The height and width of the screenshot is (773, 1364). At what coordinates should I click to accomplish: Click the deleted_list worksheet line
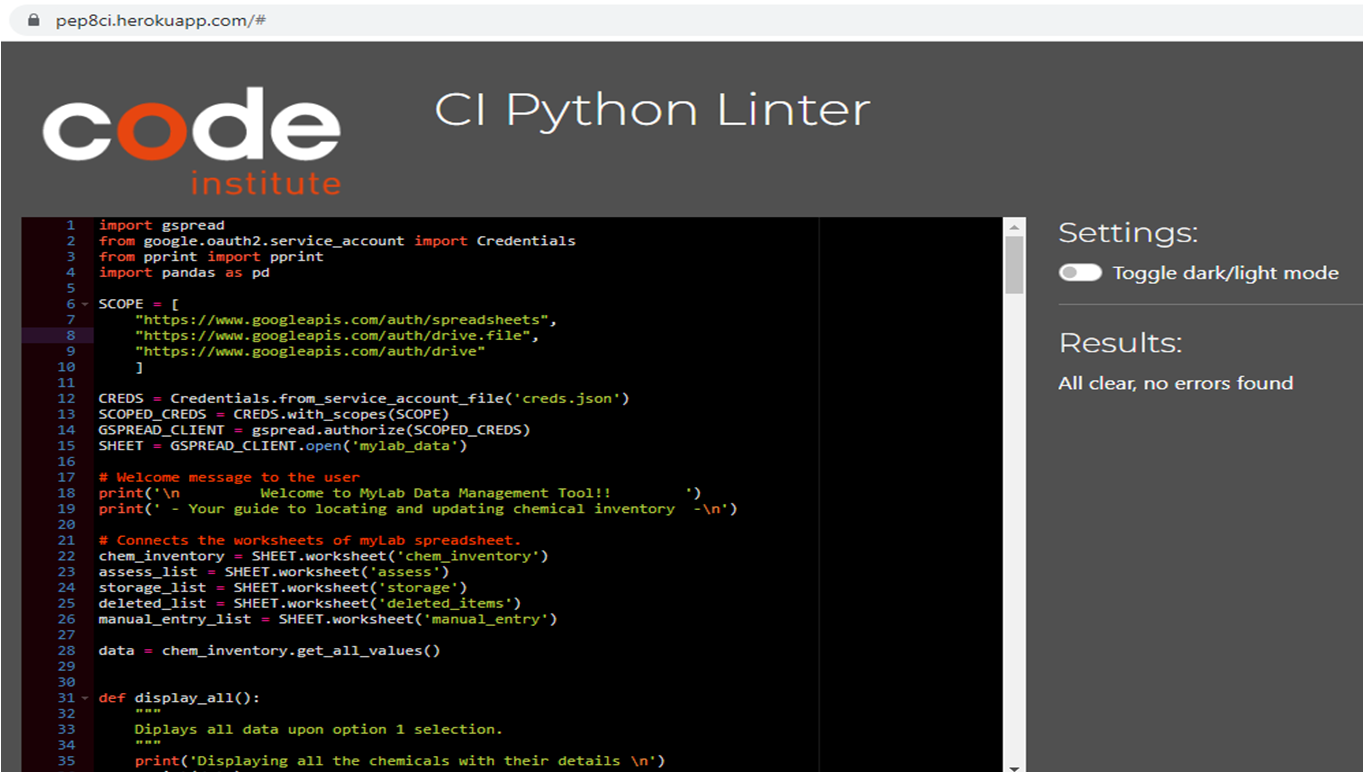click(x=310, y=603)
